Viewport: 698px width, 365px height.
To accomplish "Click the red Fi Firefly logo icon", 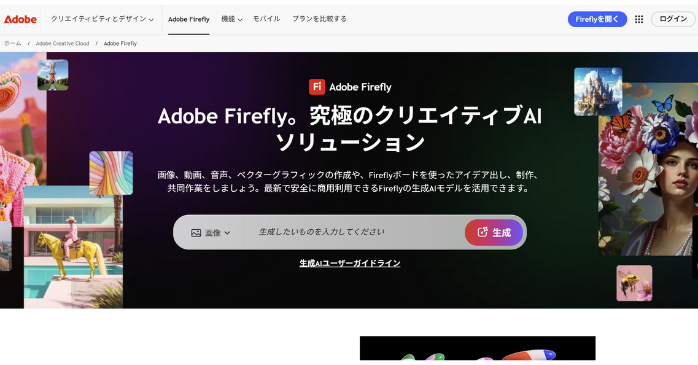I will click(317, 87).
